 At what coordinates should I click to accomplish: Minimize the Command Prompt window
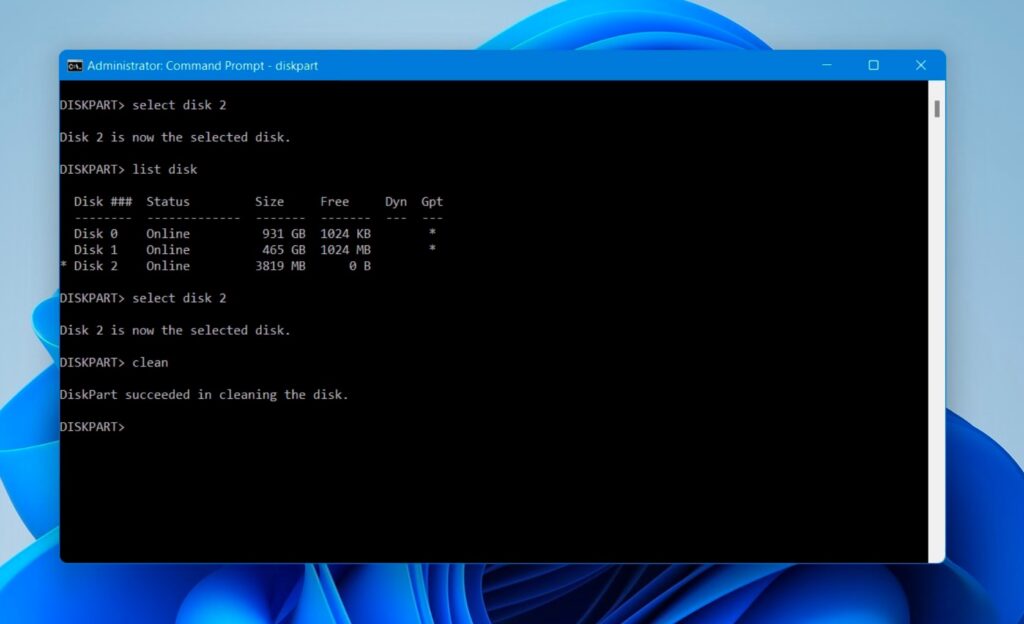click(x=826, y=65)
